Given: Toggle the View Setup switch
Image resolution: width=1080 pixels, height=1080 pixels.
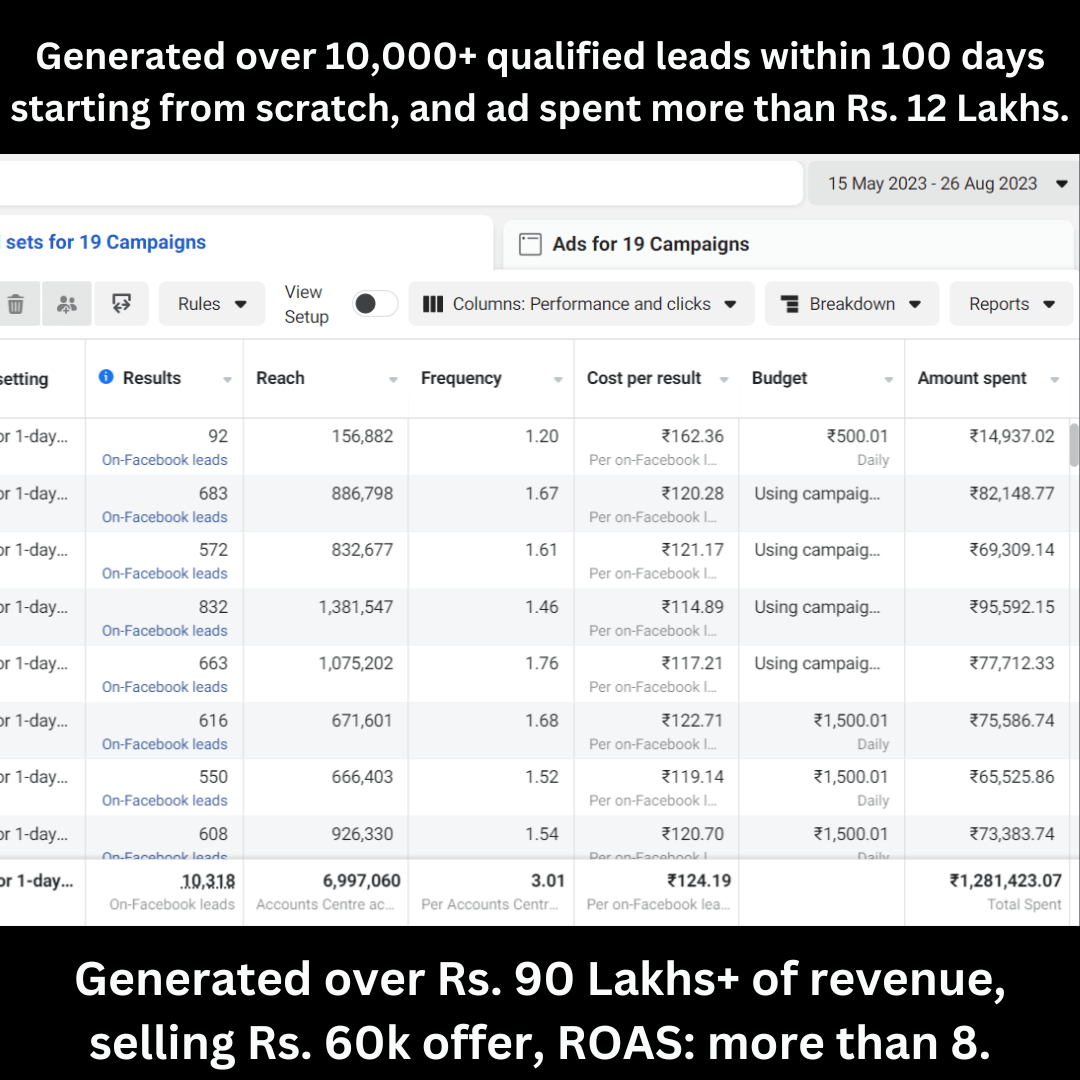Looking at the screenshot, I should coord(375,304).
